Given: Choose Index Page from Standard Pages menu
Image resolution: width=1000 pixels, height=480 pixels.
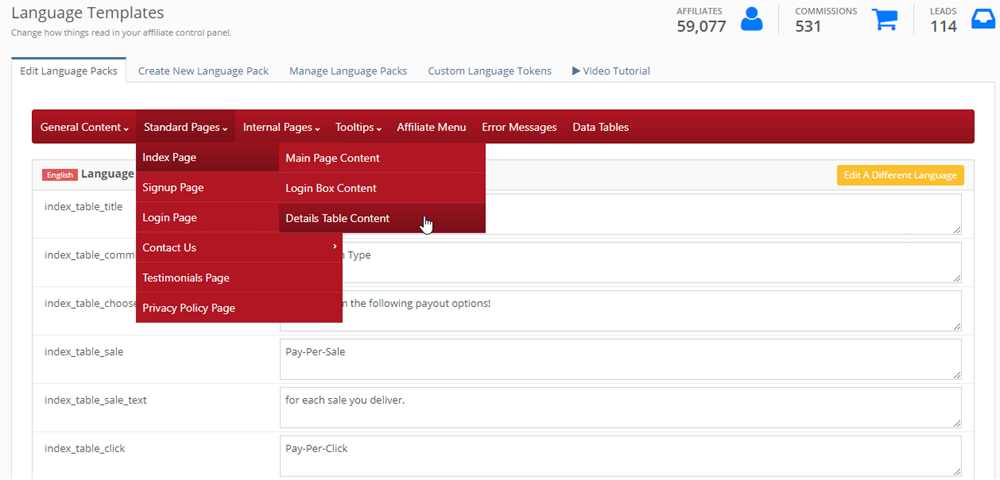Looking at the screenshot, I should pyautogui.click(x=207, y=157).
